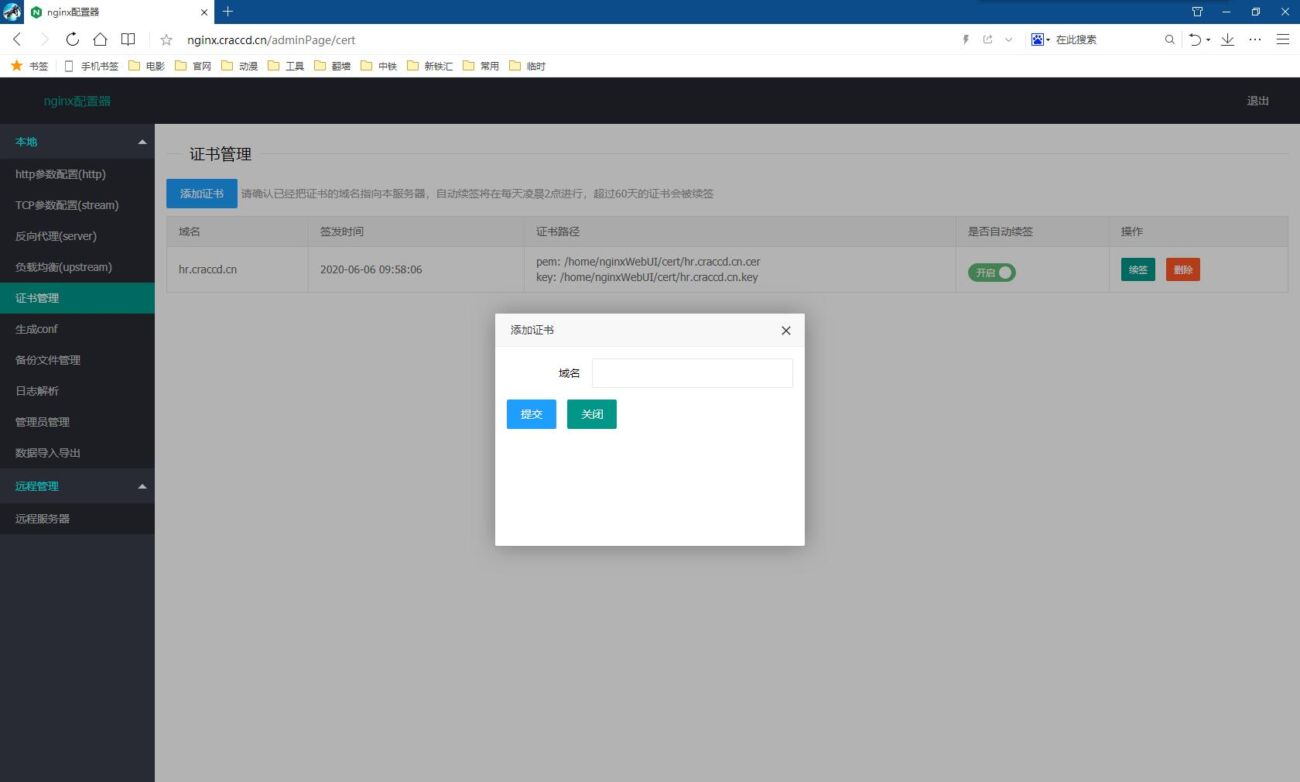Open the browser menu with the hamburger icon
Screen dimensions: 1300x782
(x=1283, y=40)
